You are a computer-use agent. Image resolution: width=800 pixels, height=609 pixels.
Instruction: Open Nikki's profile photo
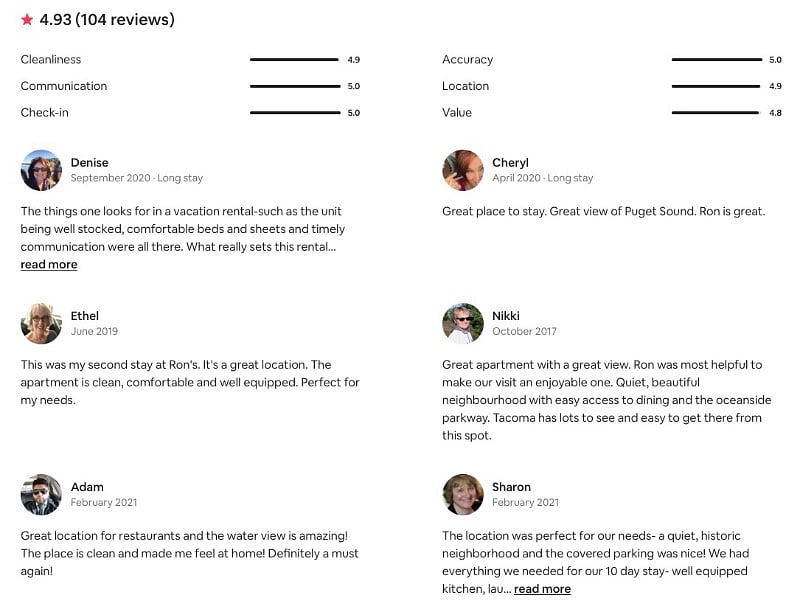click(463, 323)
